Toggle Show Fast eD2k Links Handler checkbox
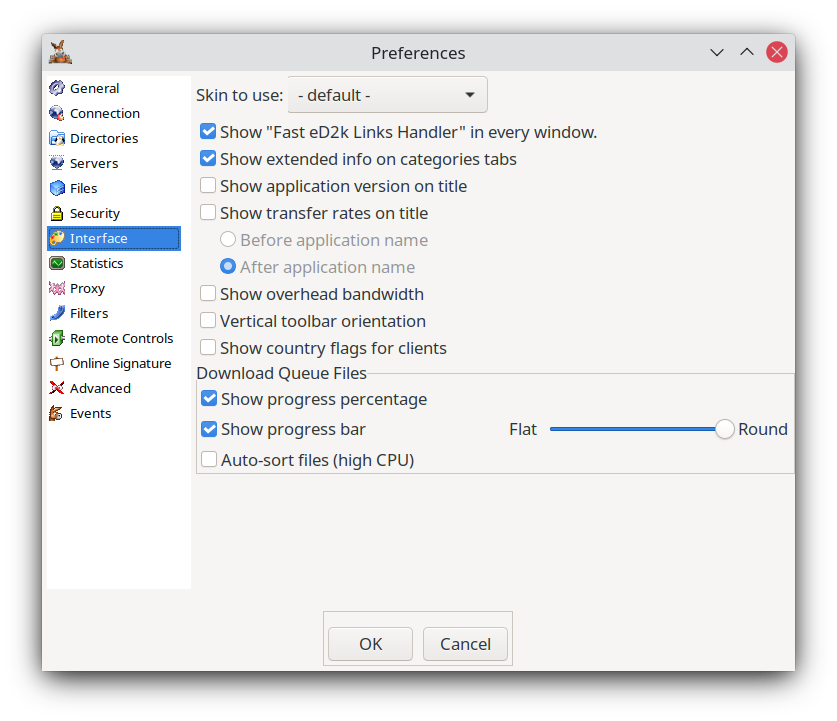Screen dimensions: 837x721 tap(208, 131)
